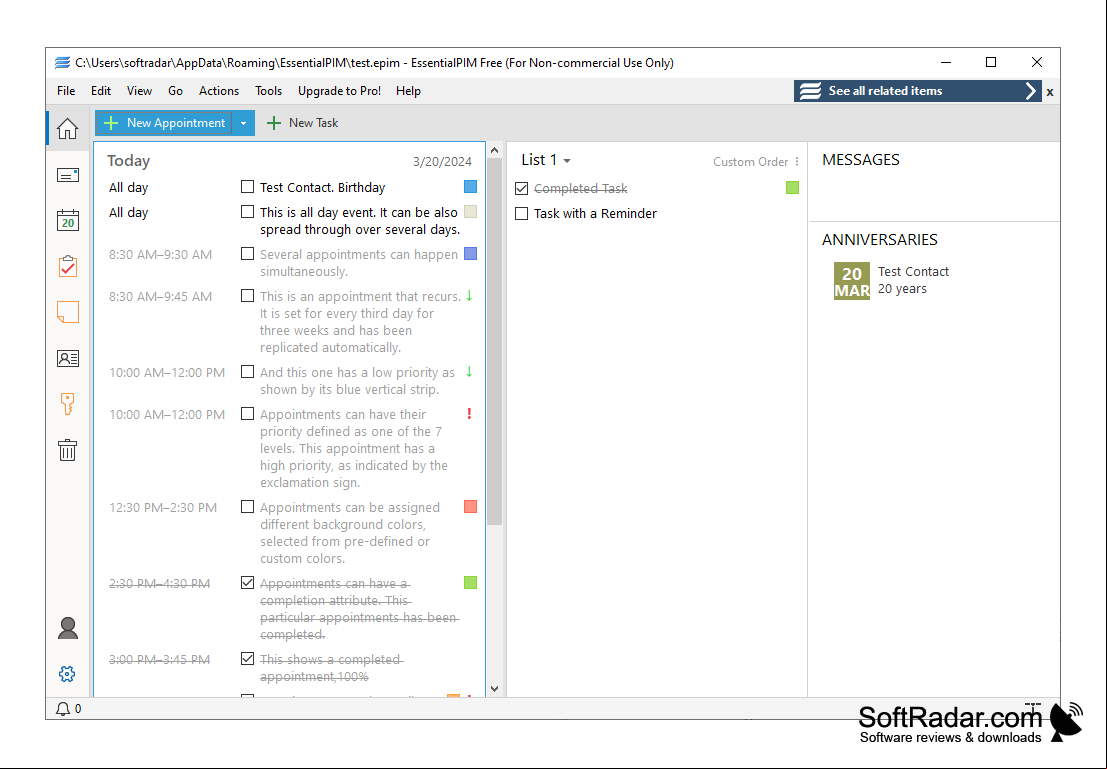
Task: Click the user account icon in the sidebar
Action: (x=68, y=628)
